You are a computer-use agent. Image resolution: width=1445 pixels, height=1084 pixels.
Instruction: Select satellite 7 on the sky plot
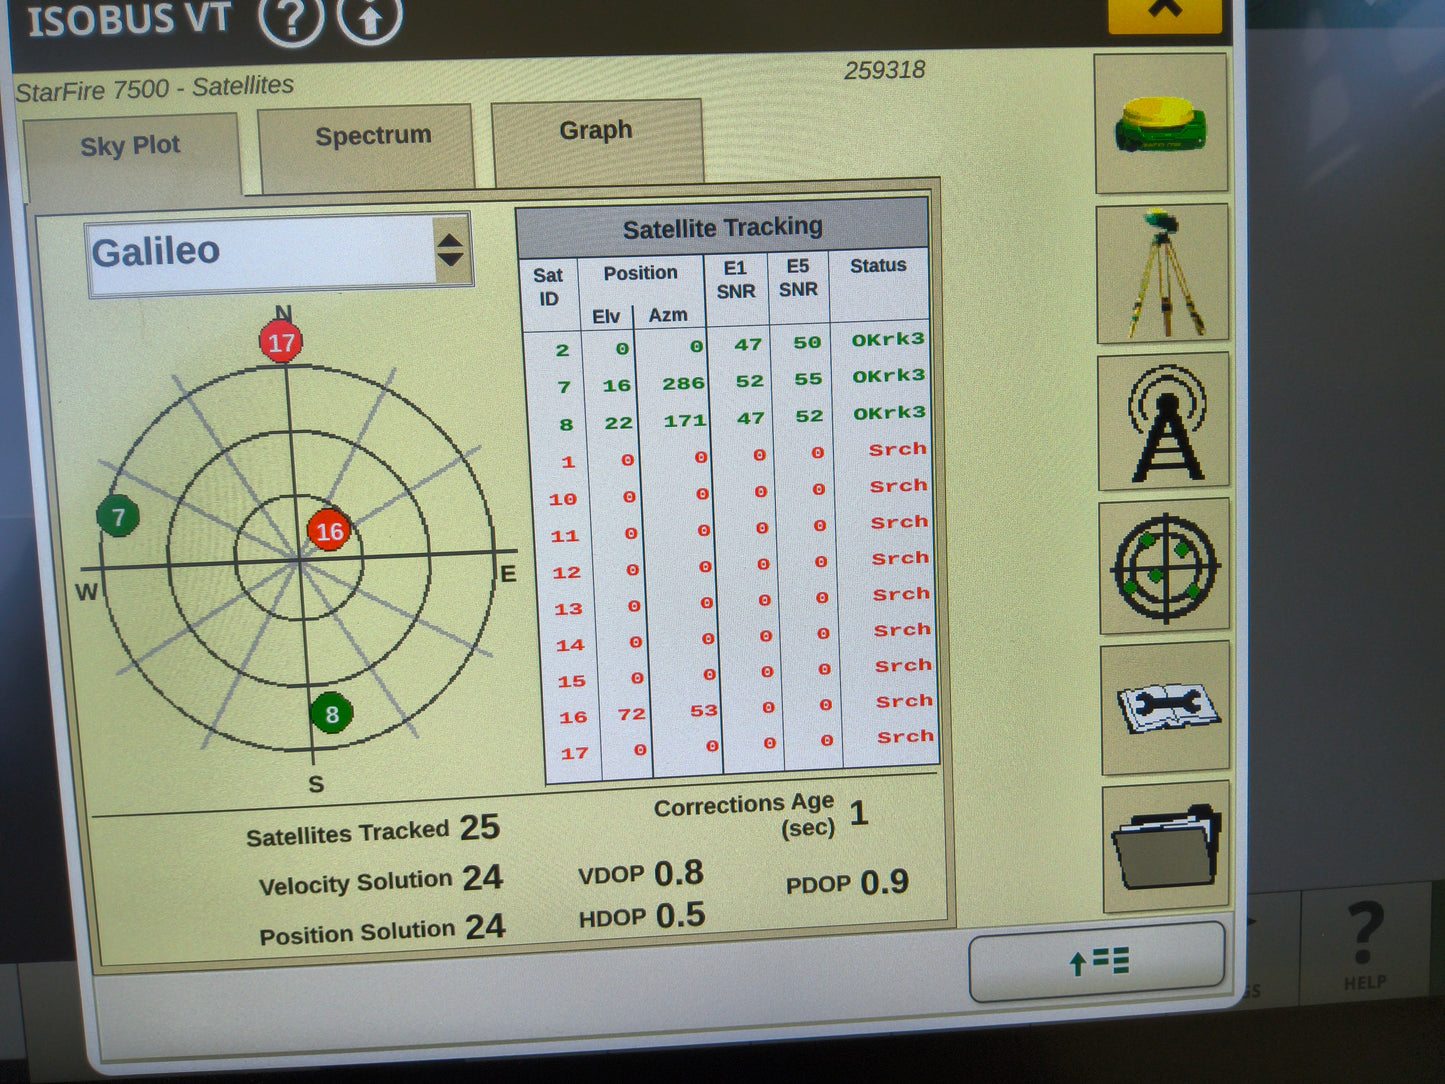coord(117,518)
